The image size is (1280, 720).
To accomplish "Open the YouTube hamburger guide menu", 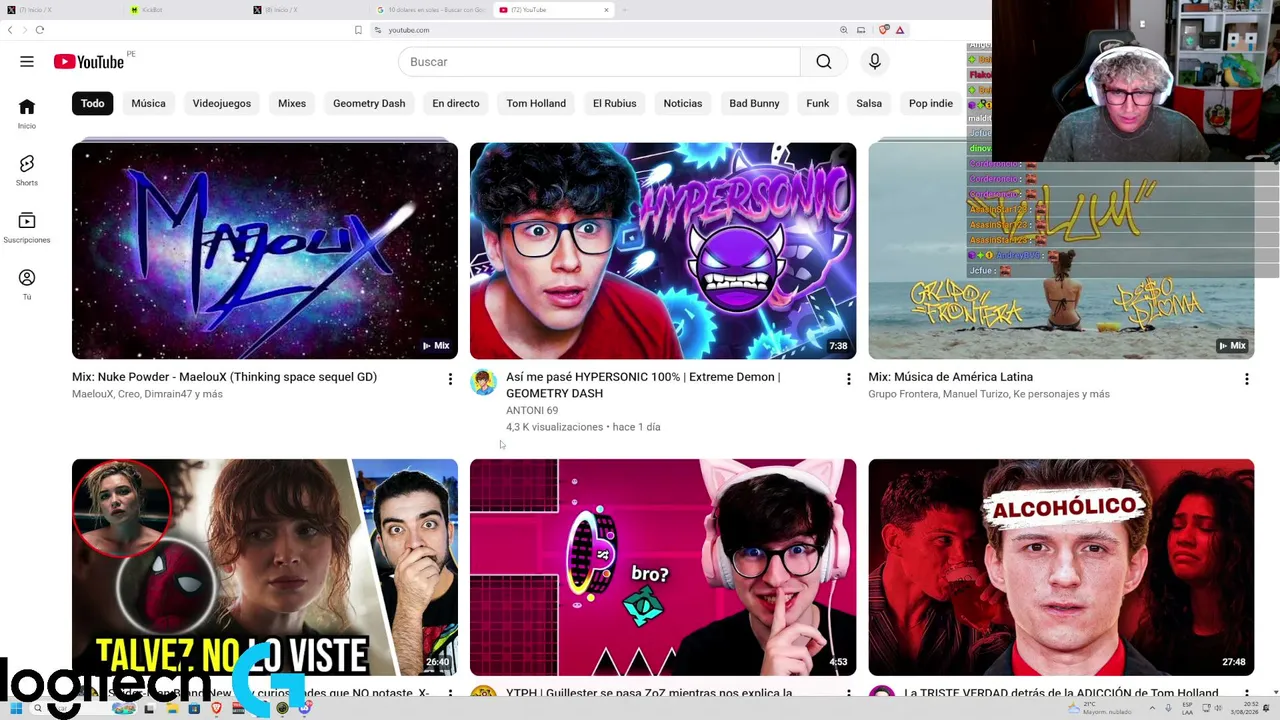I will 27,62.
